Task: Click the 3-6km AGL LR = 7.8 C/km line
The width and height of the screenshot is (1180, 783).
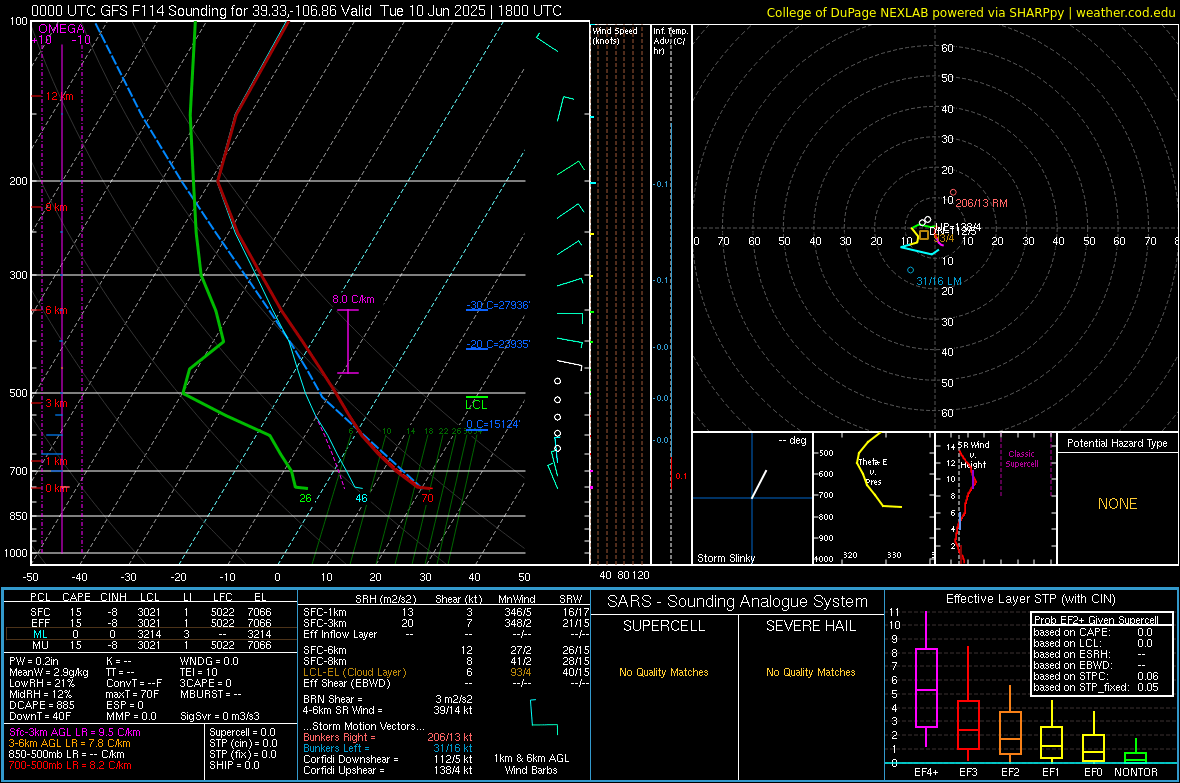Action: point(70,743)
